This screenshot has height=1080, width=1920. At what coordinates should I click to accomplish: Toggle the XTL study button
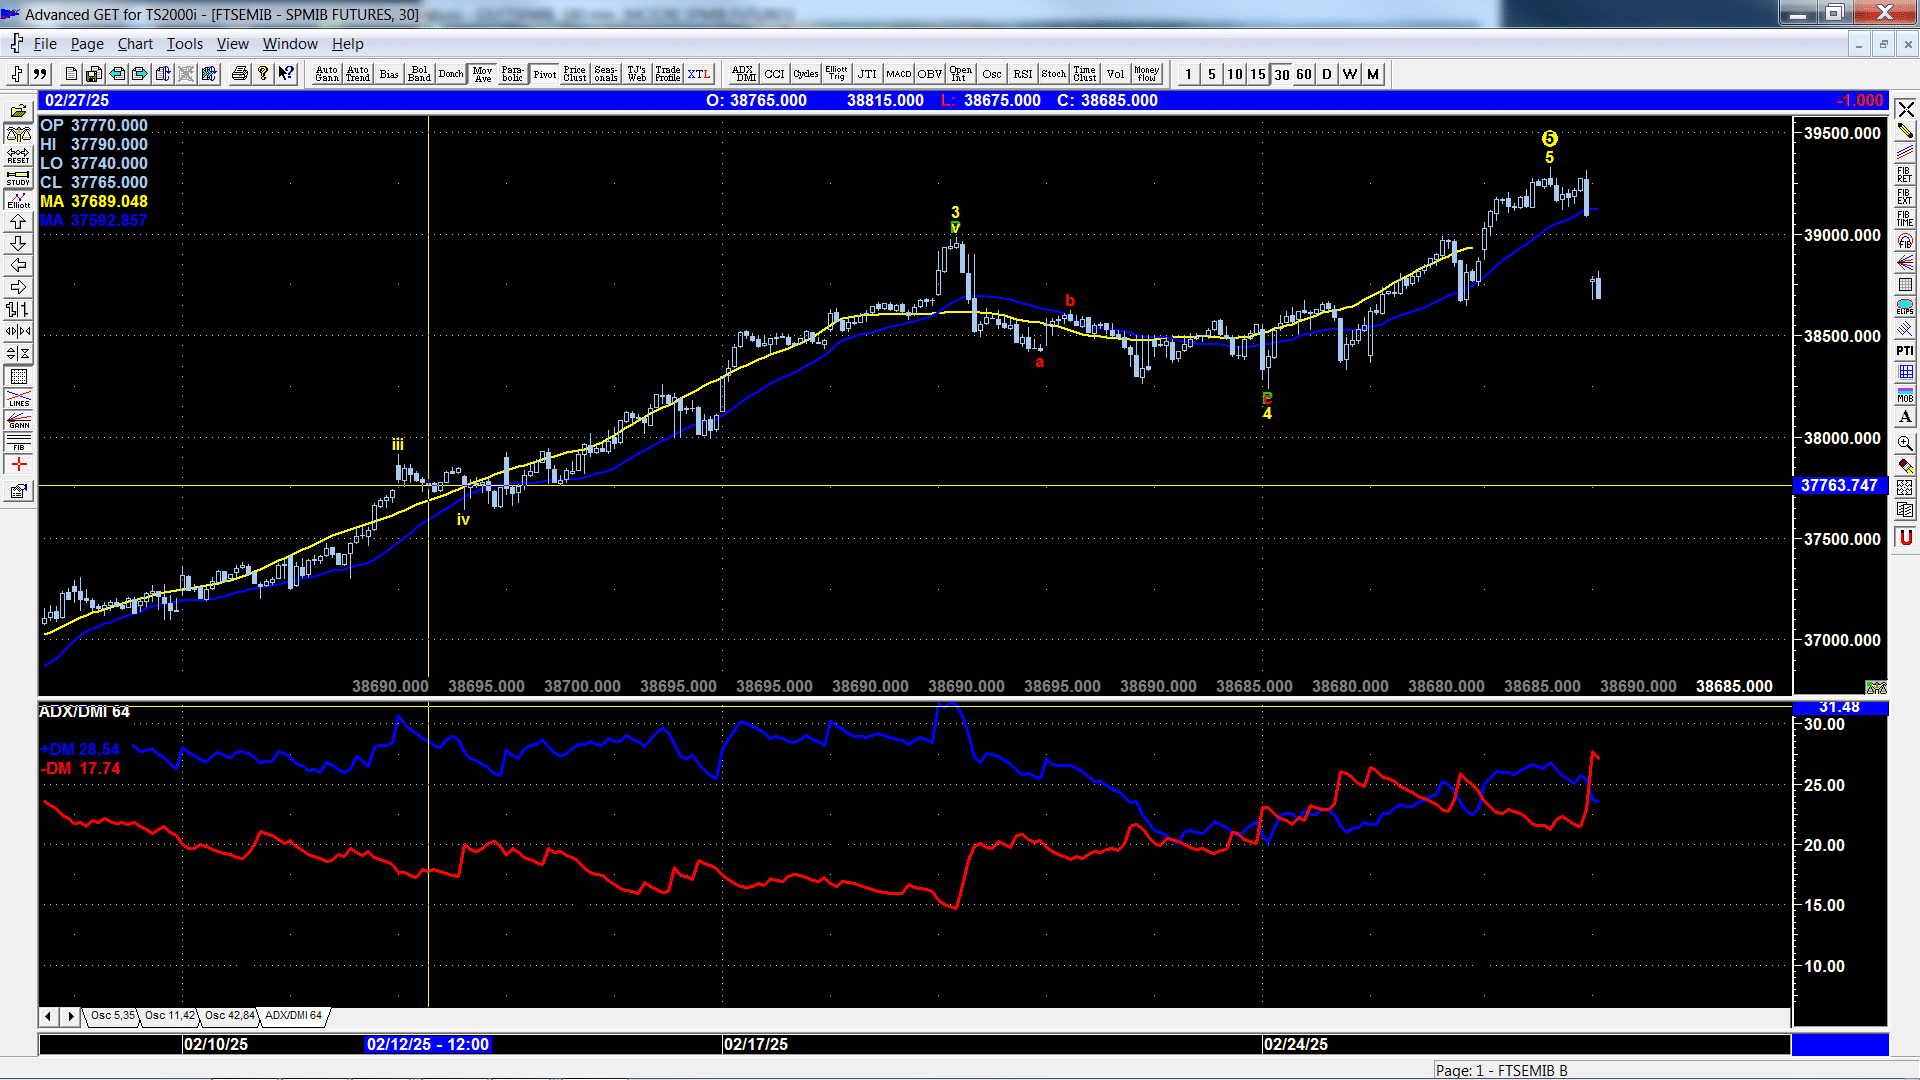699,74
